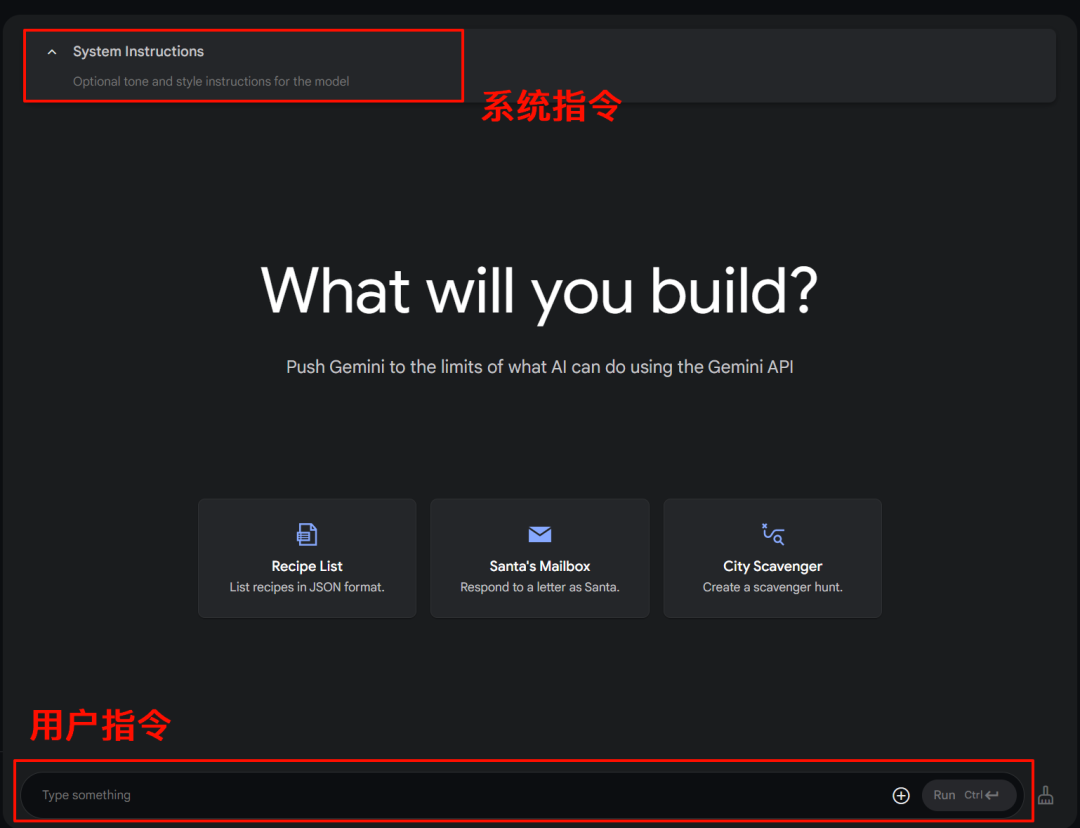Click 'List recipes in JSON format.' text
The width and height of the screenshot is (1080, 828).
pyautogui.click(x=307, y=587)
